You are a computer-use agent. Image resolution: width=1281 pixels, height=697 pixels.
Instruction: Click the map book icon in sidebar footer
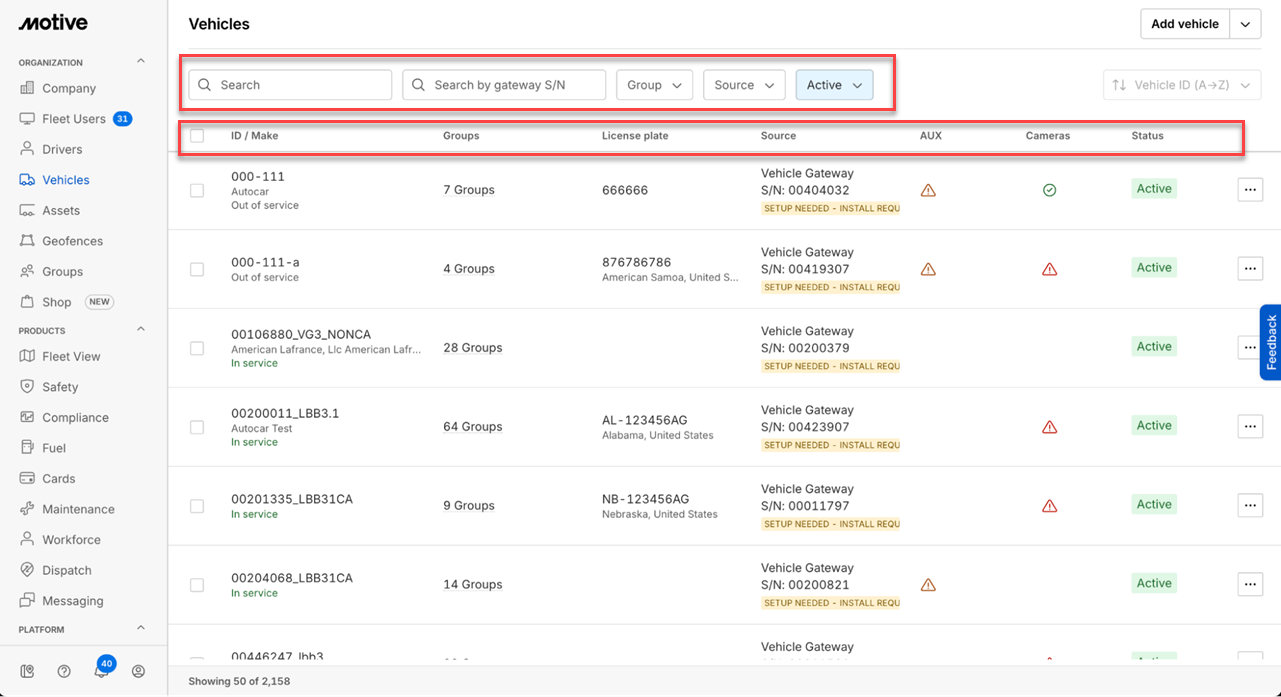(x=27, y=671)
